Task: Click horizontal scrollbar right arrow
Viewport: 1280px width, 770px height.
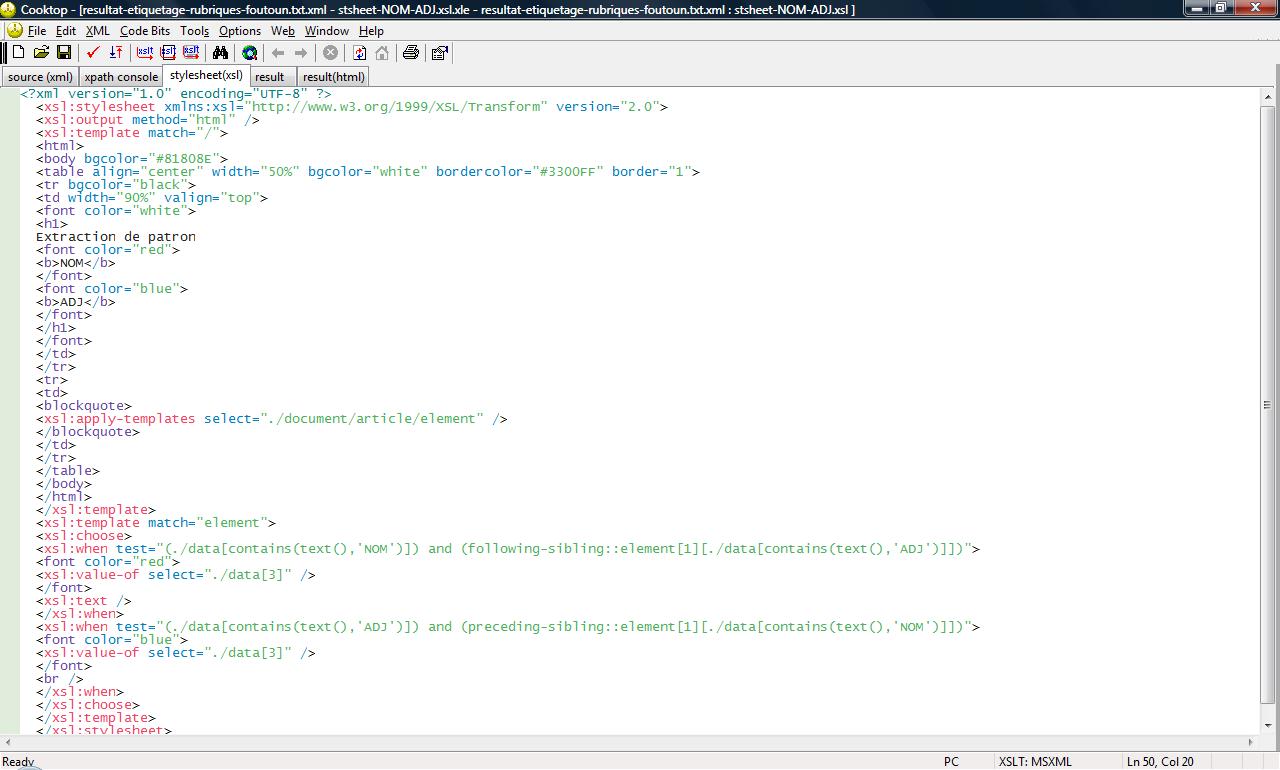Action: (1250, 741)
